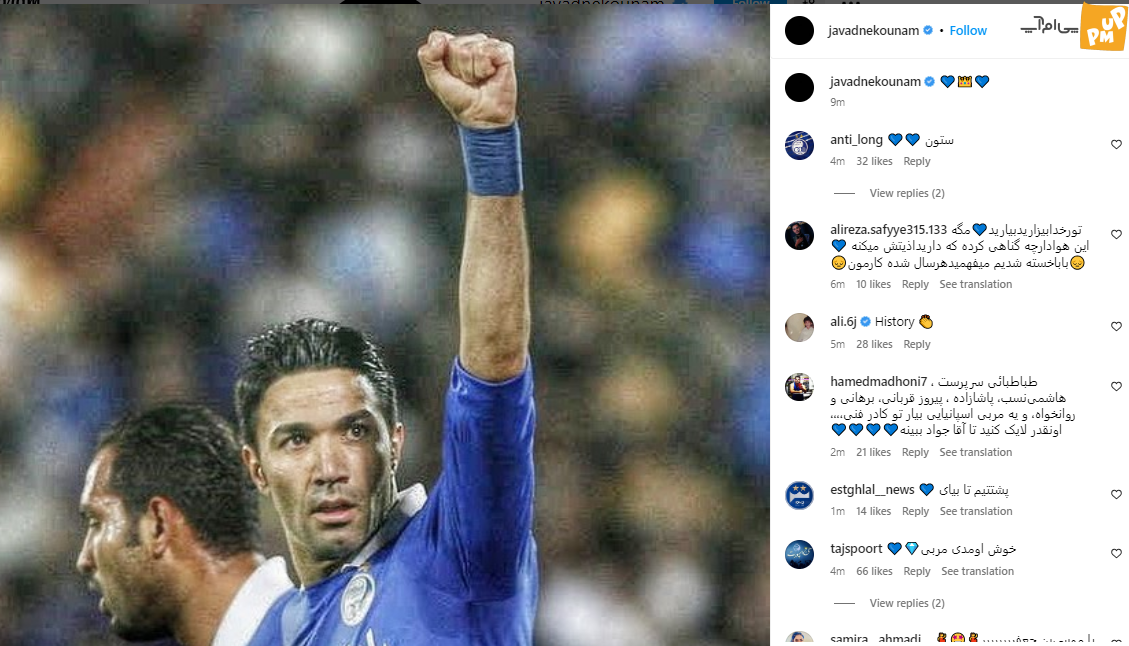Open the footballer post photo

[x=384, y=325]
